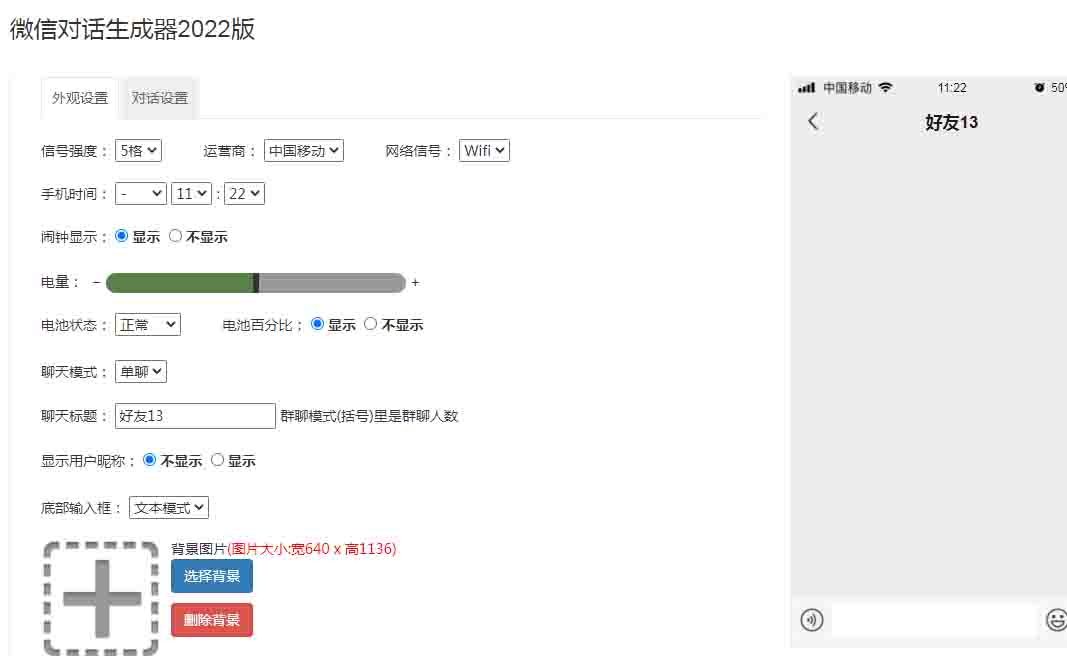Click the alarm clock icon in status bar
The image size is (1067, 656).
coord(1040,88)
